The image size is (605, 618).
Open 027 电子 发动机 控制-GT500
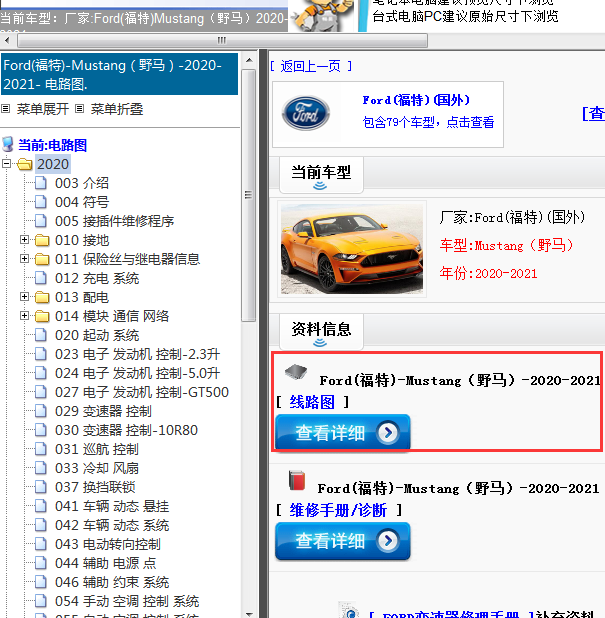(141, 392)
